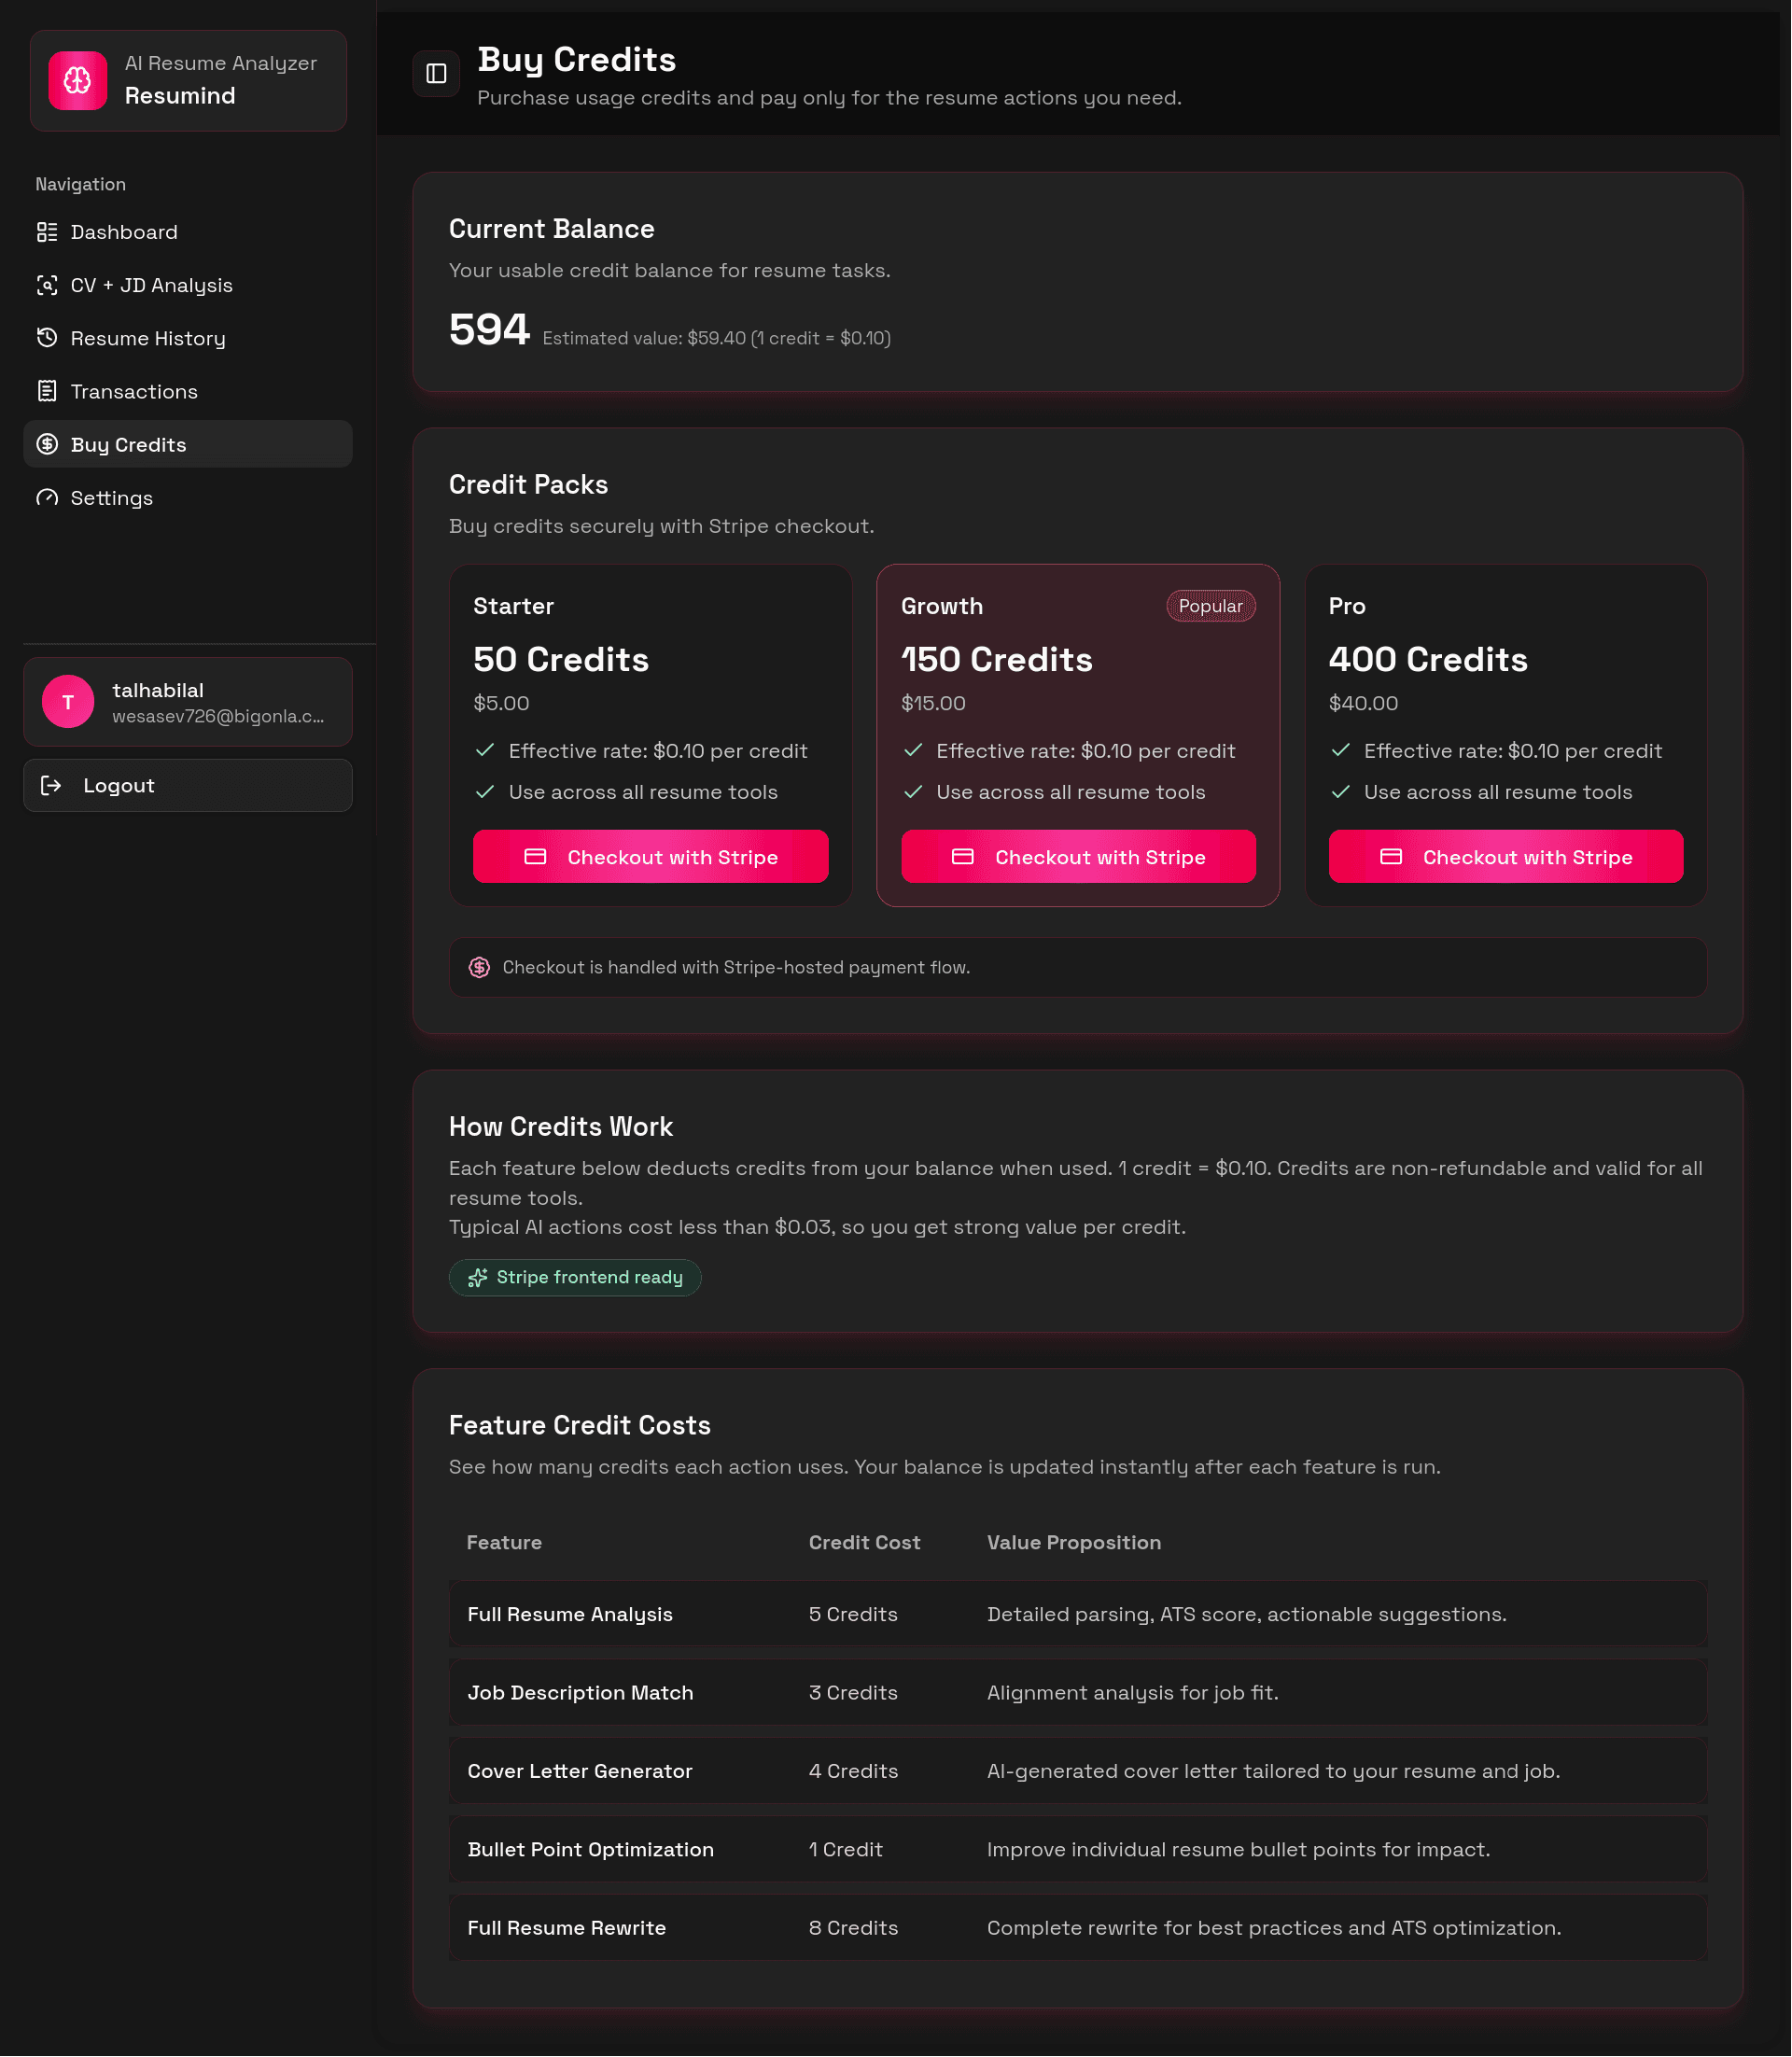Click the Stripe-hosted payment flow notice
Viewport: 1792px width, 2057px height.
click(1078, 968)
